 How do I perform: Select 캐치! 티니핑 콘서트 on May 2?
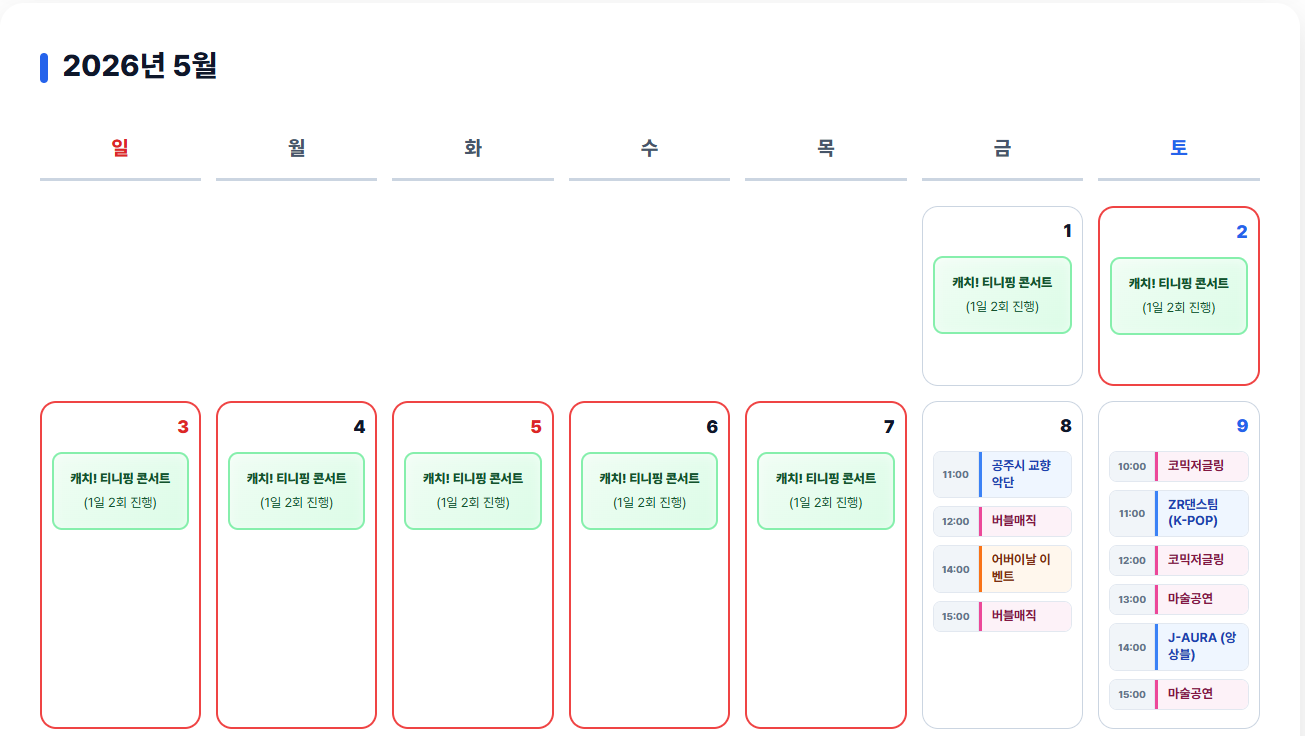[1178, 294]
